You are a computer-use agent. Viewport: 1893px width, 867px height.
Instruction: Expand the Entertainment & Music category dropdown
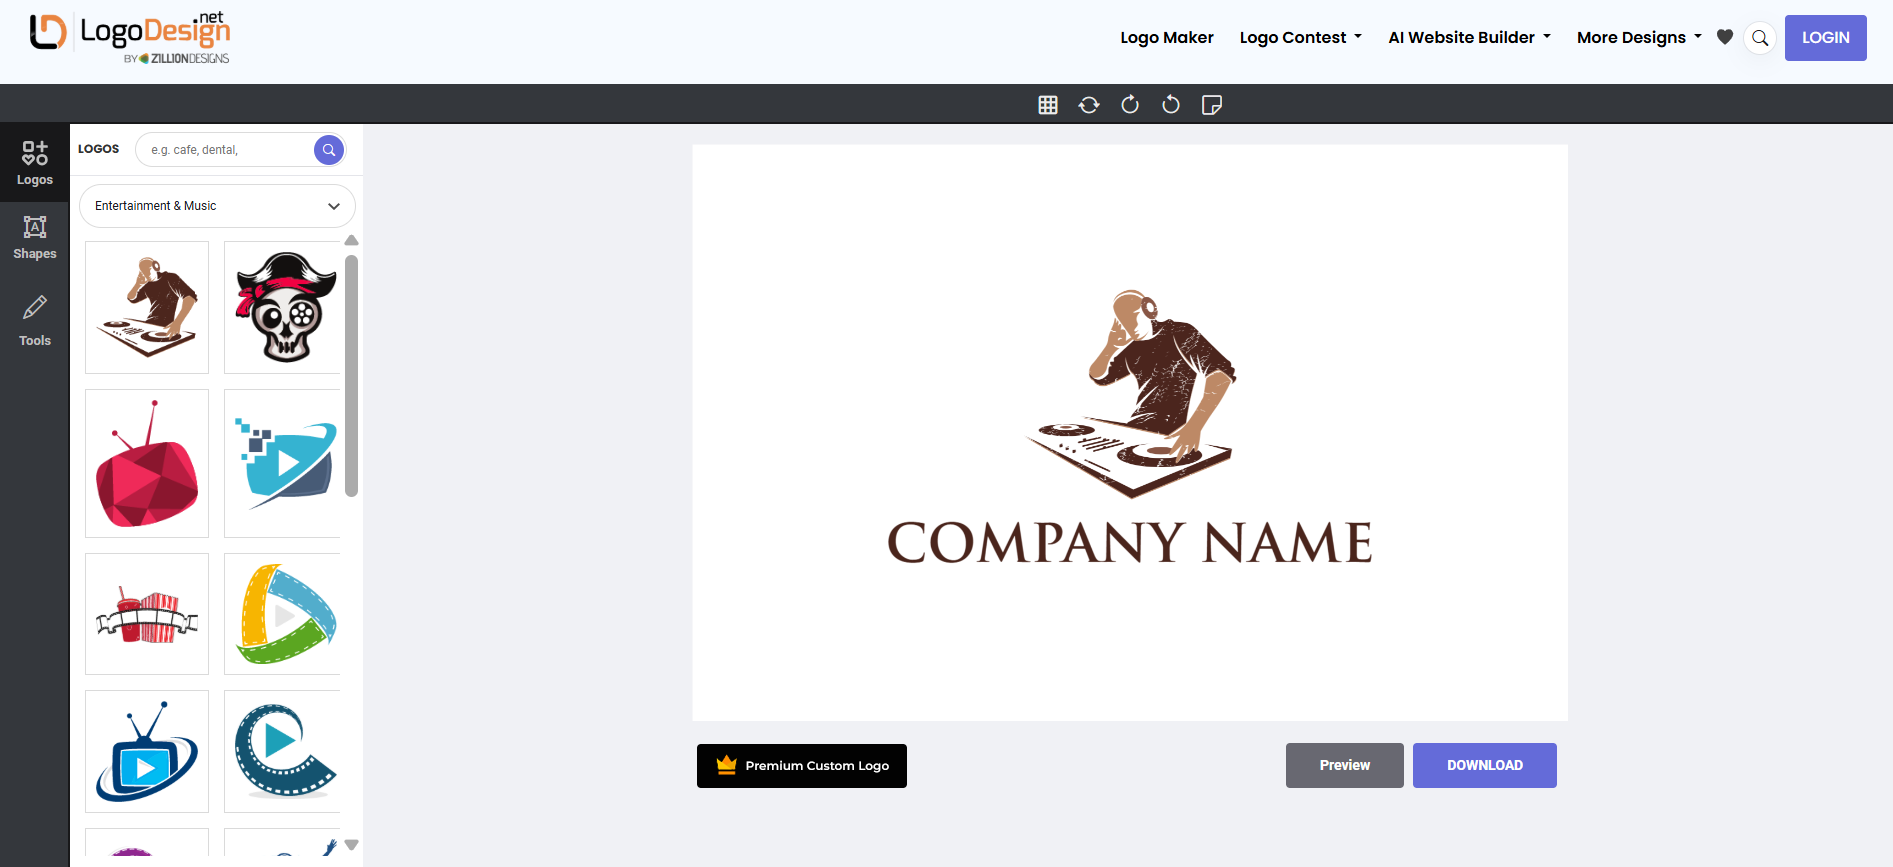coord(217,206)
